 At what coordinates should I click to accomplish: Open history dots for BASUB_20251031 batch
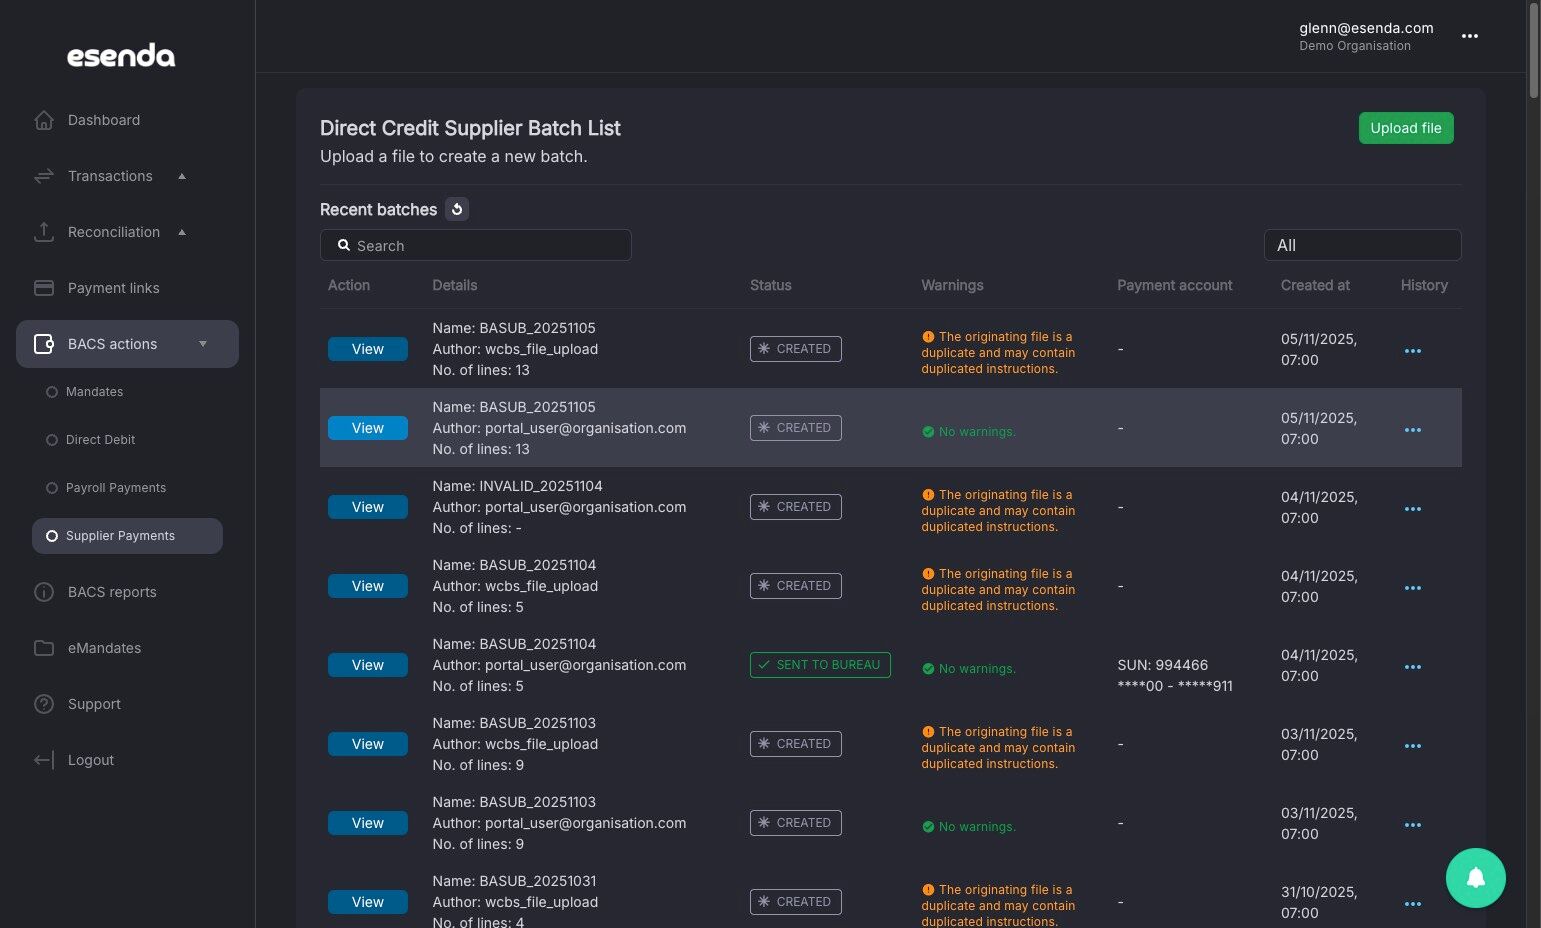click(x=1413, y=904)
